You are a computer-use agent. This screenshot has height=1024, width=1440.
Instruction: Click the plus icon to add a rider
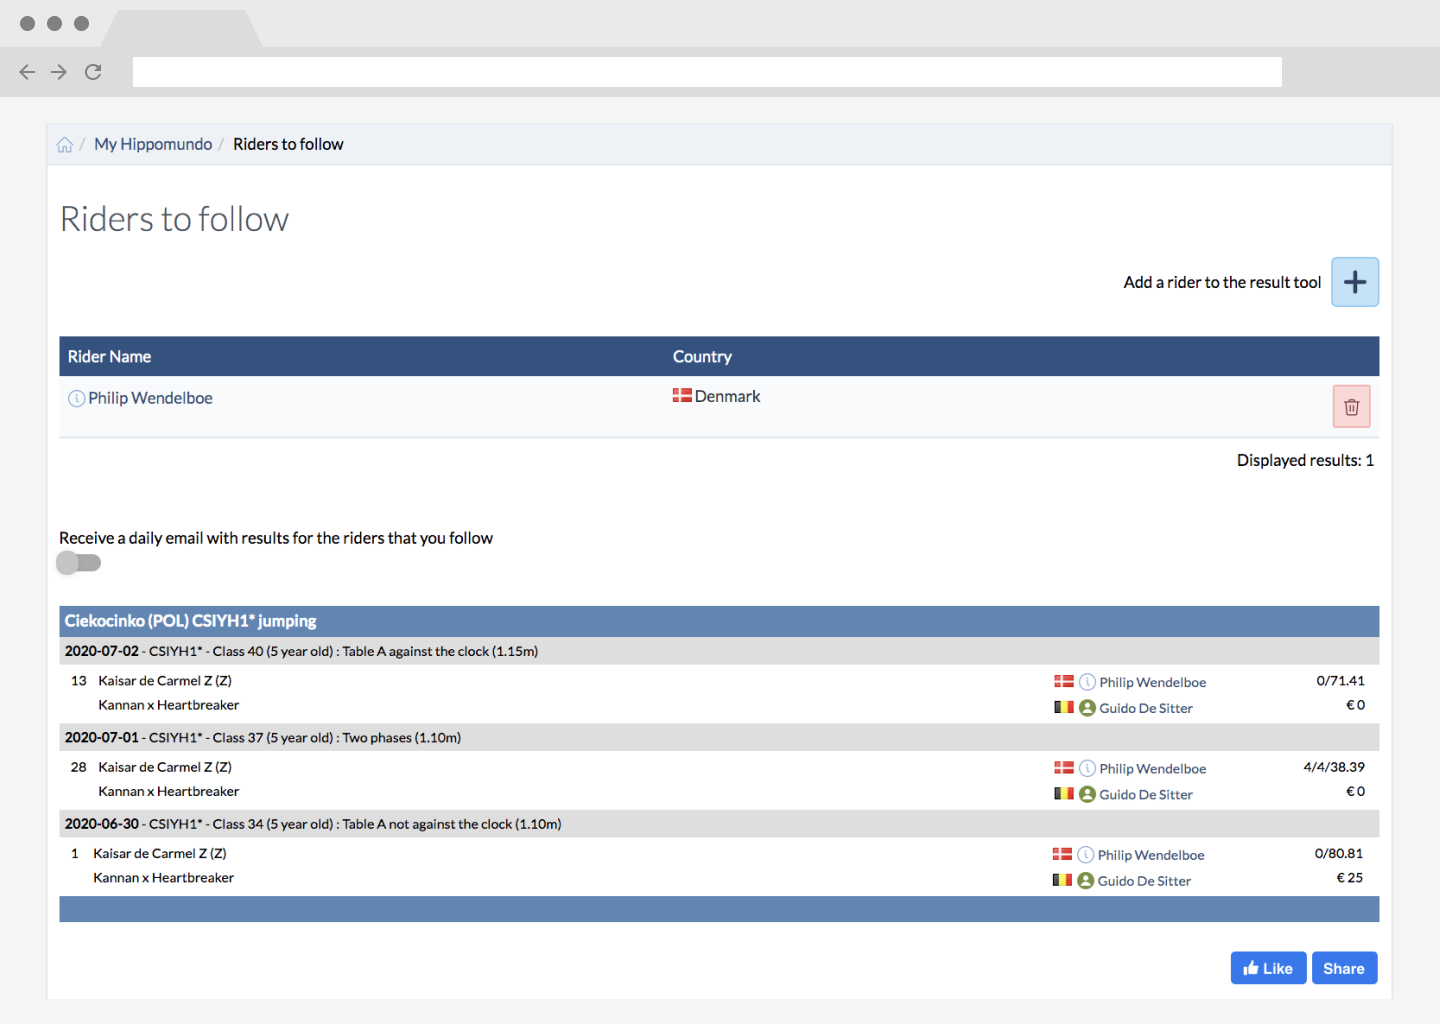tap(1355, 282)
